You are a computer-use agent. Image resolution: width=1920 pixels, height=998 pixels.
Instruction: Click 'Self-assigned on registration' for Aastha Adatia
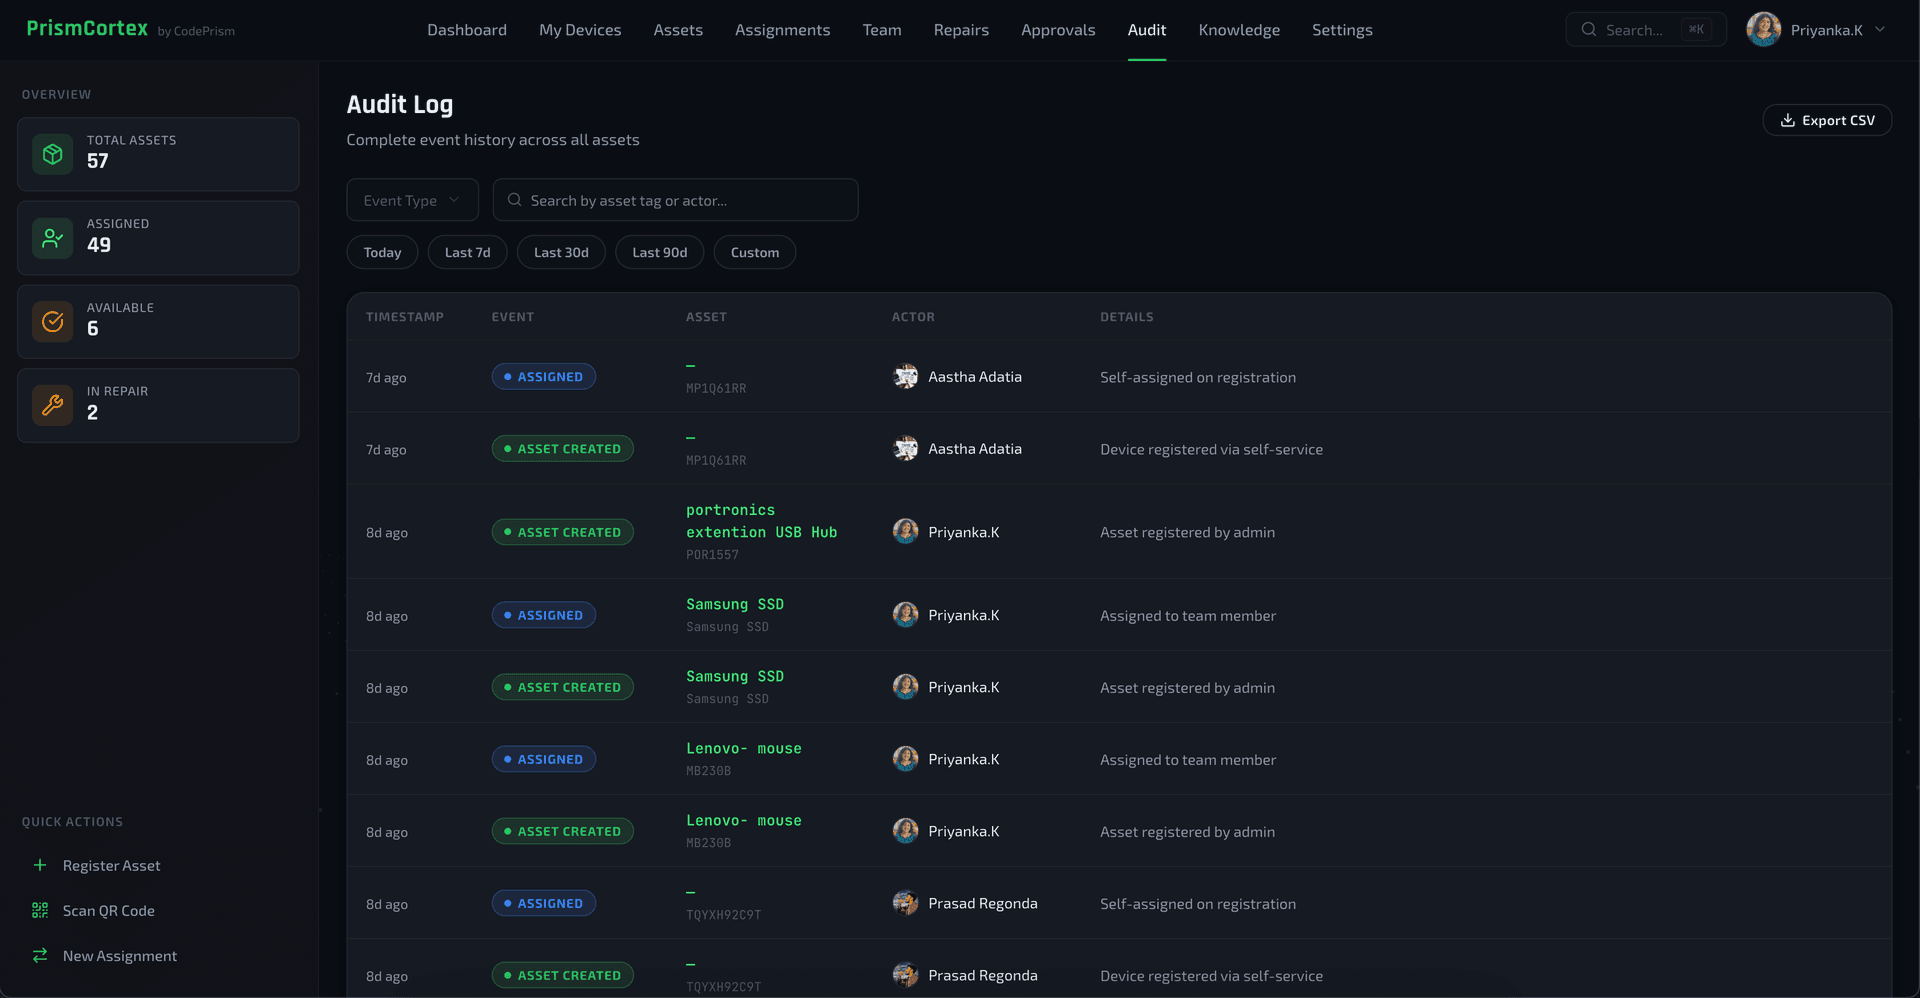[1197, 377]
